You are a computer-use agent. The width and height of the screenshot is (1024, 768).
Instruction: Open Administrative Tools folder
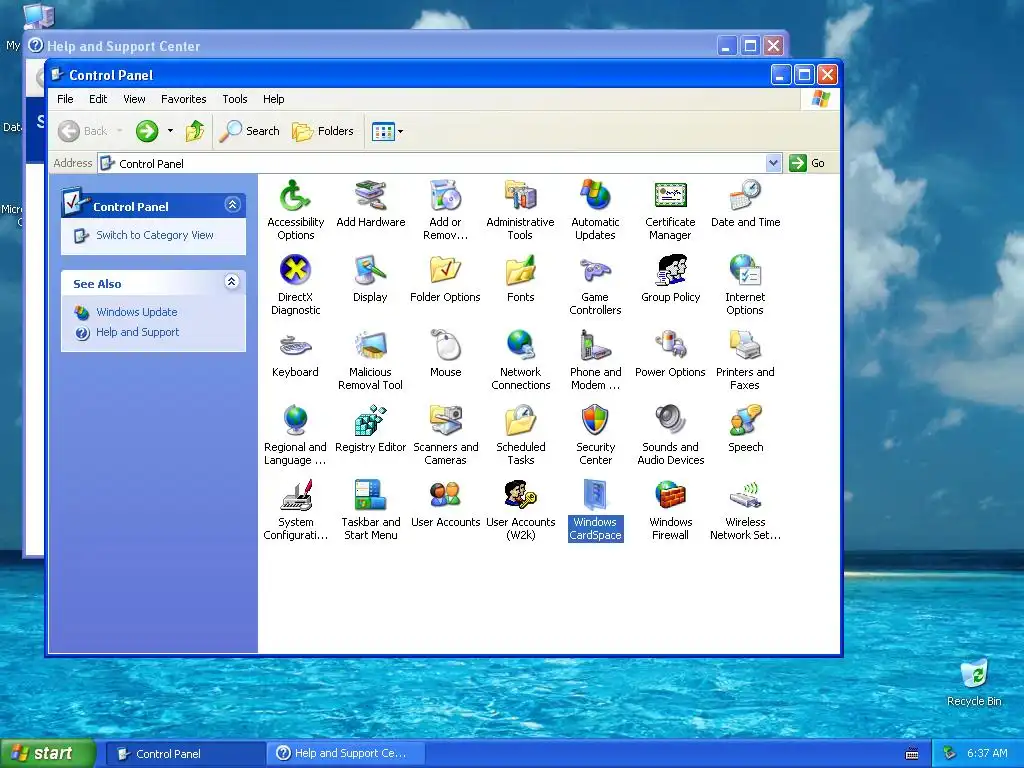[520, 196]
